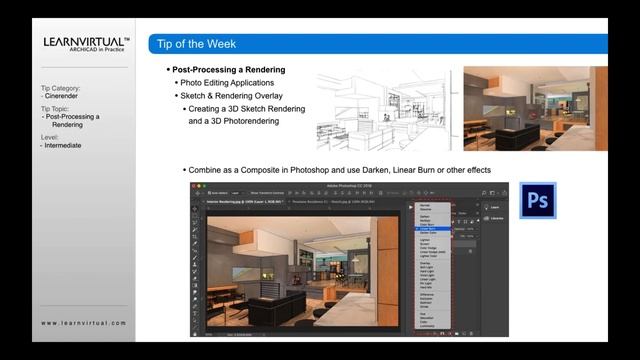Choose Difference blend mode
Viewport: 640px width, 360px height.
click(427, 295)
